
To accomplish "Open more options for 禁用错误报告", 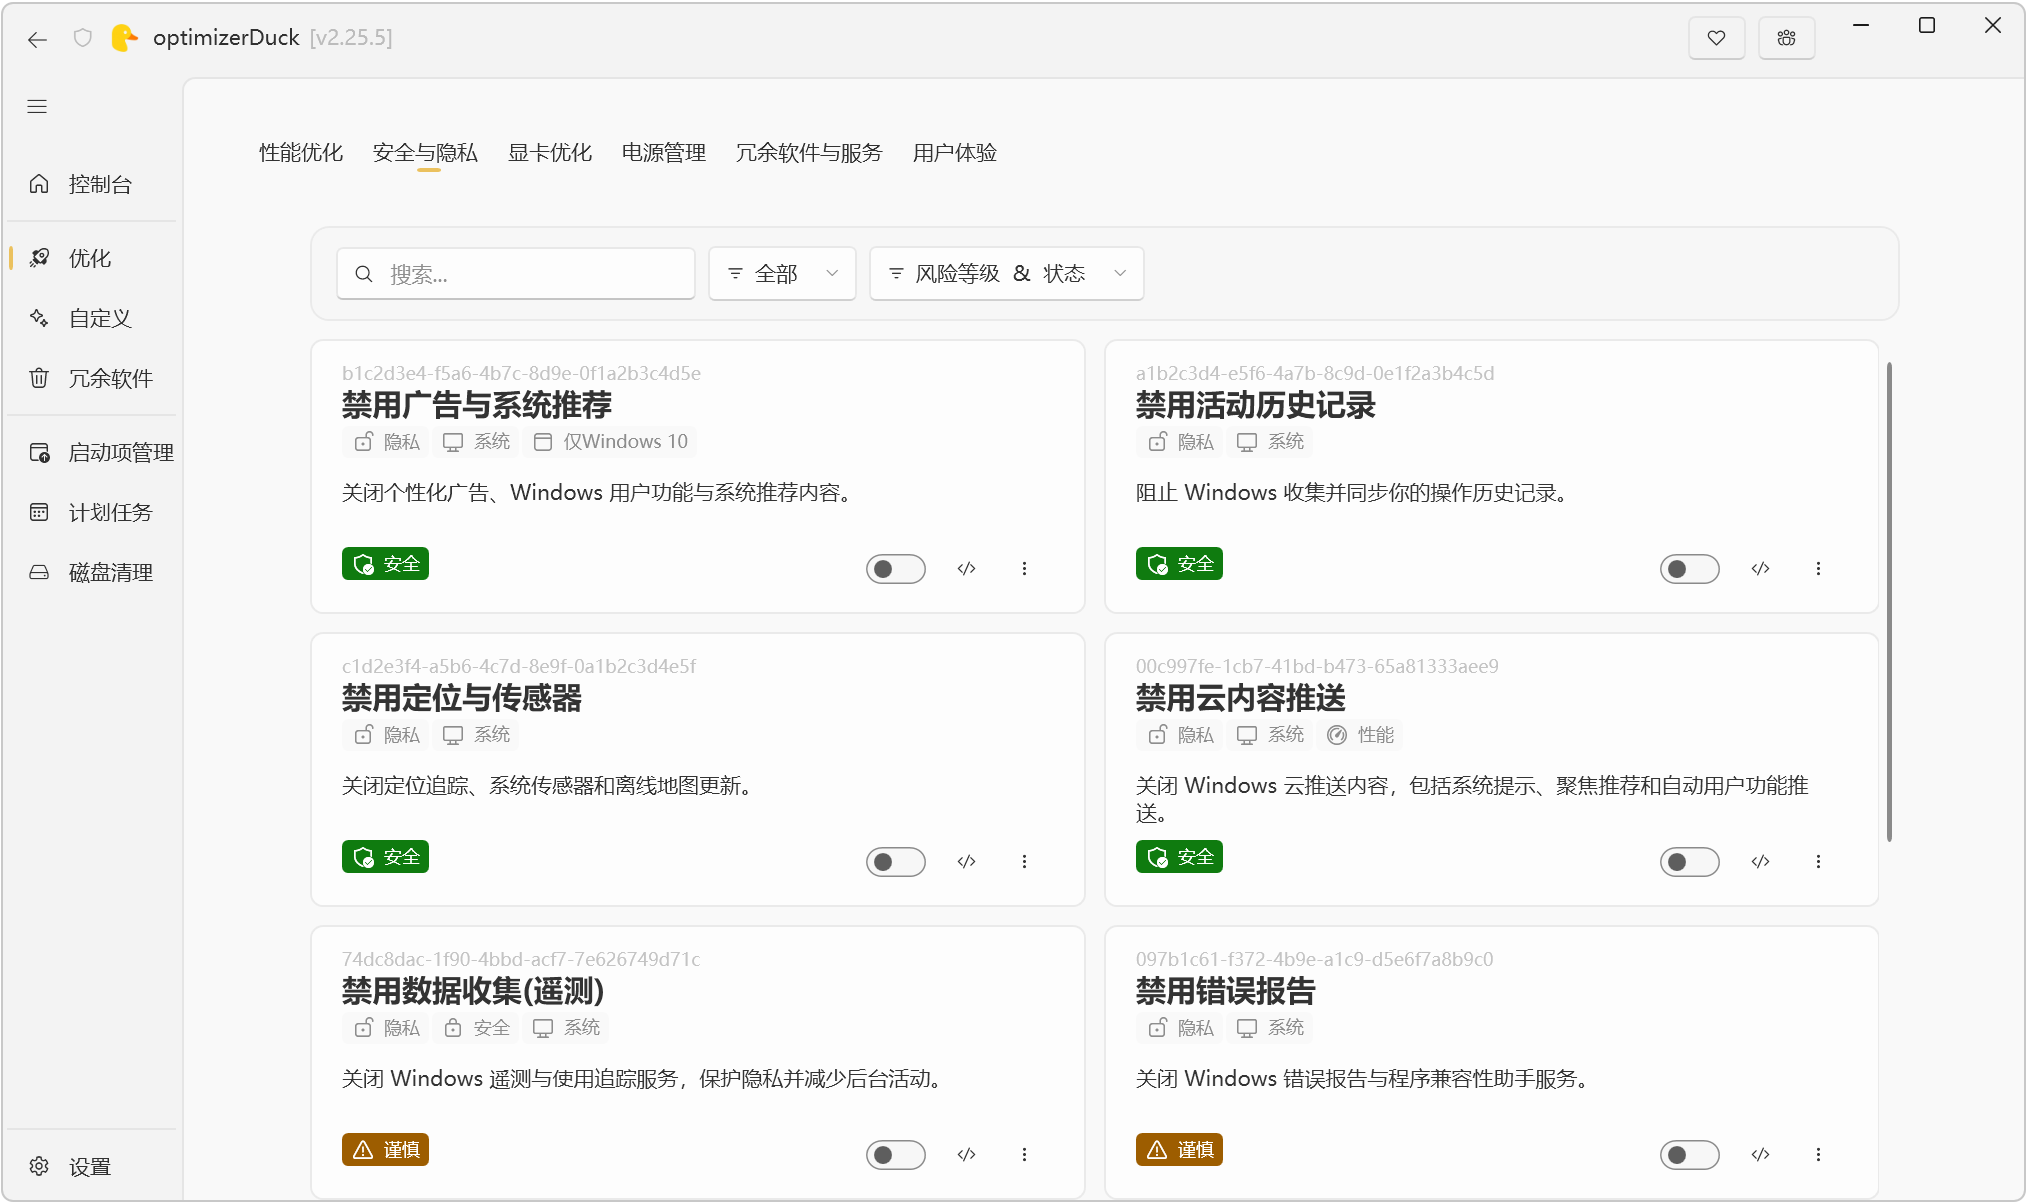I will 1818,1155.
